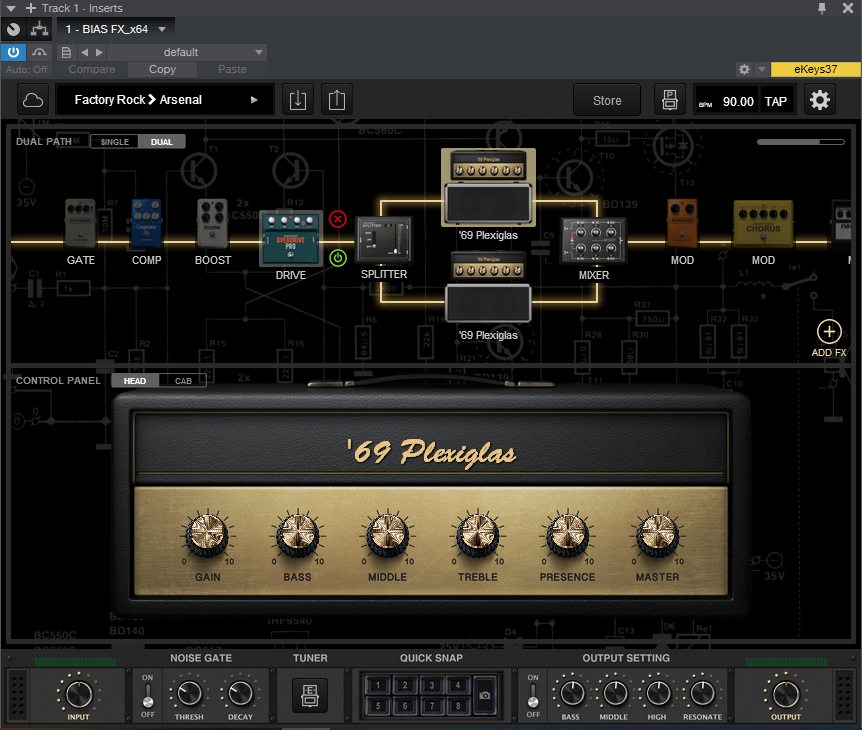Select the upper '69 Plexiglas amp

488,187
